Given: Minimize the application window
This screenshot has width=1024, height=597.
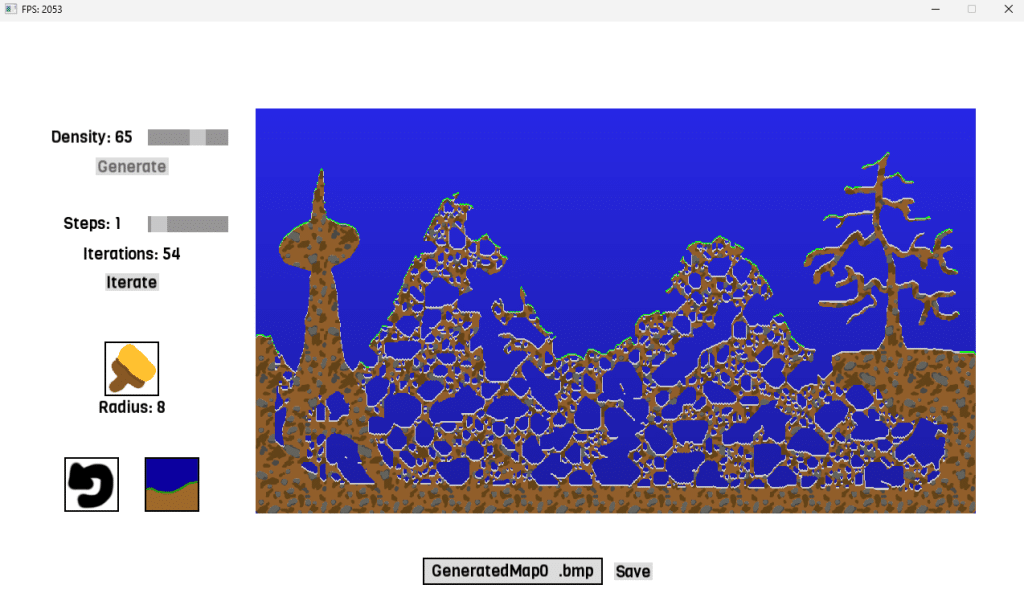Looking at the screenshot, I should [x=935, y=9].
